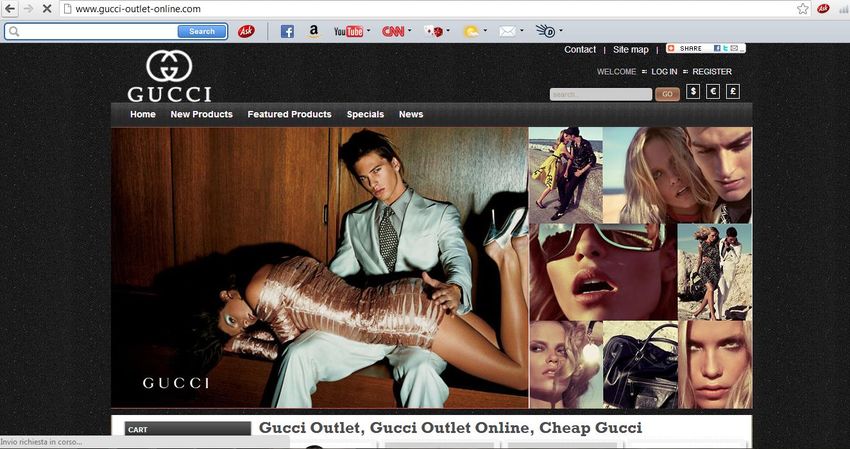Viewport: 850px width, 449px height.
Task: Expand the YouTube dropdown arrow
Action: pyautogui.click(x=369, y=30)
